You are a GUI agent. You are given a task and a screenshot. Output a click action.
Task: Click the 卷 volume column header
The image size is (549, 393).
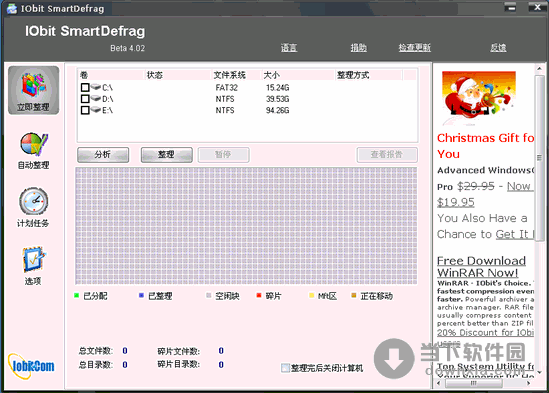coord(111,75)
